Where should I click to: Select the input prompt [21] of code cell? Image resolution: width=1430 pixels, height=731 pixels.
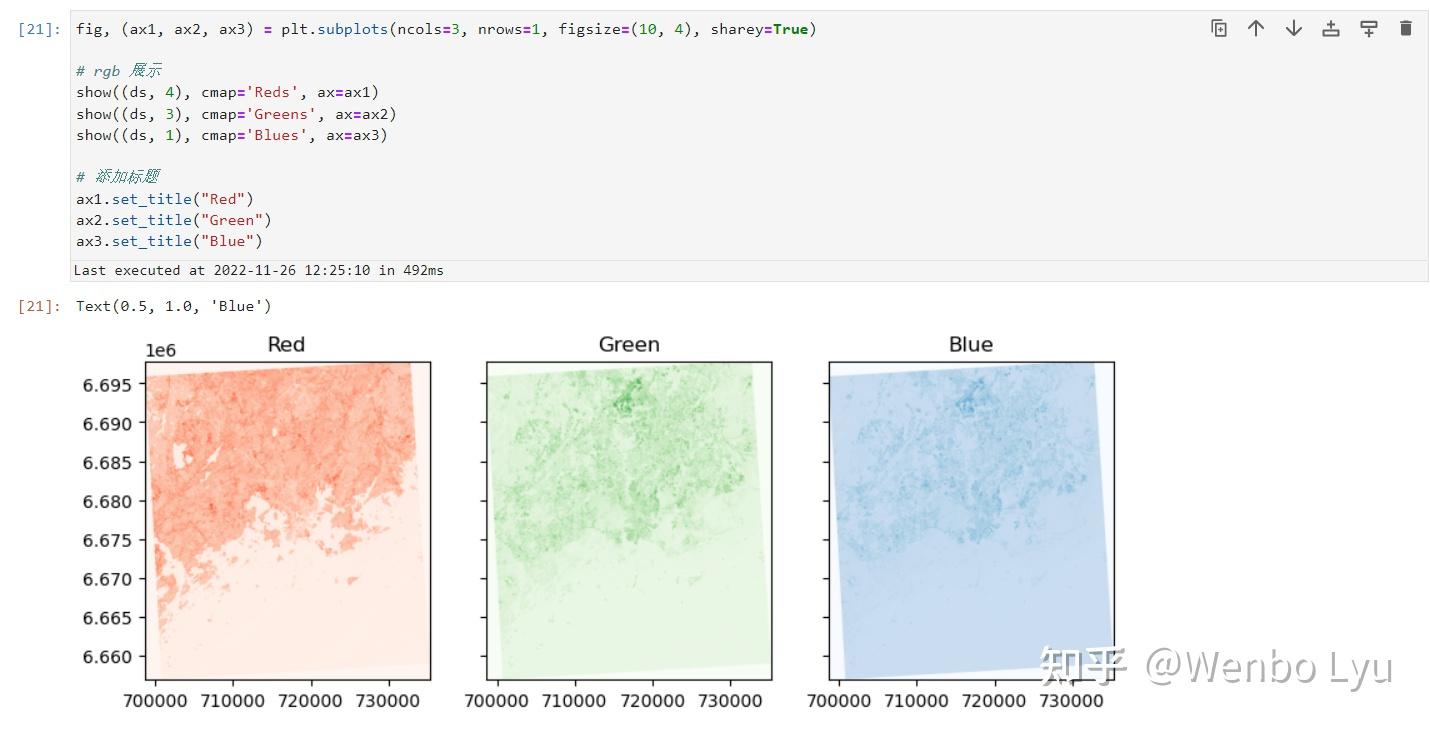point(40,29)
